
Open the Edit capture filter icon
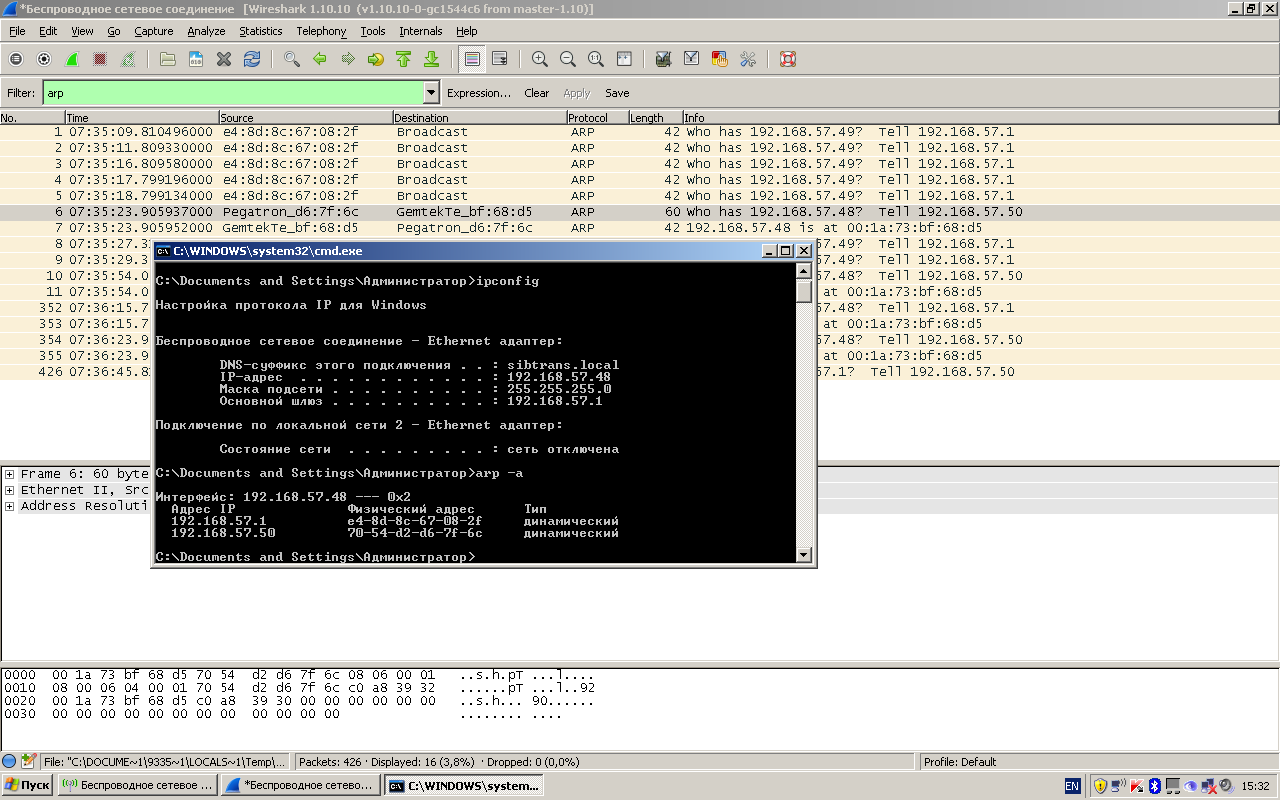point(662,59)
